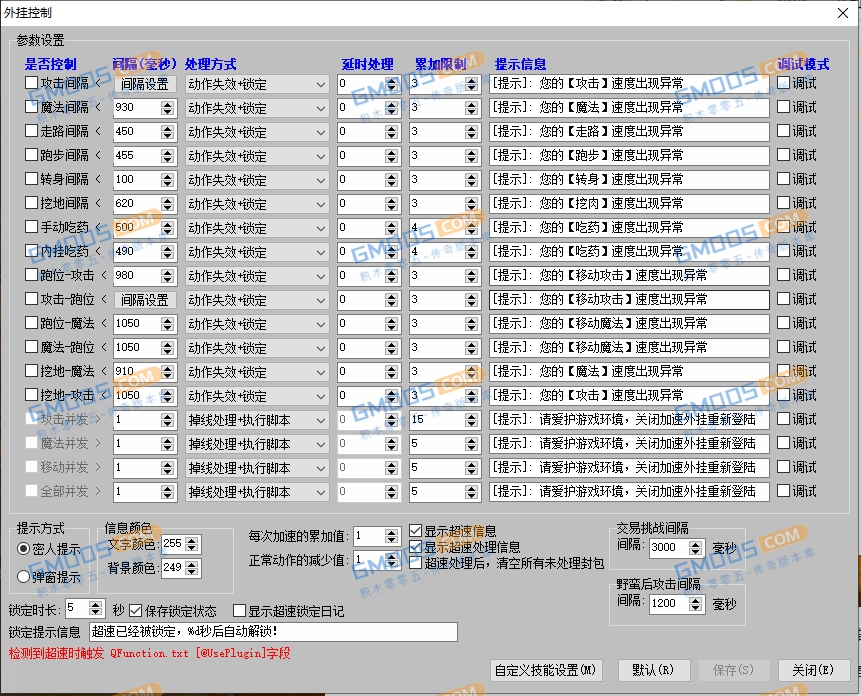Click 间隔设置 button in 攻击间隔 row
Image resolution: width=861 pixels, height=696 pixels.
pos(145,84)
